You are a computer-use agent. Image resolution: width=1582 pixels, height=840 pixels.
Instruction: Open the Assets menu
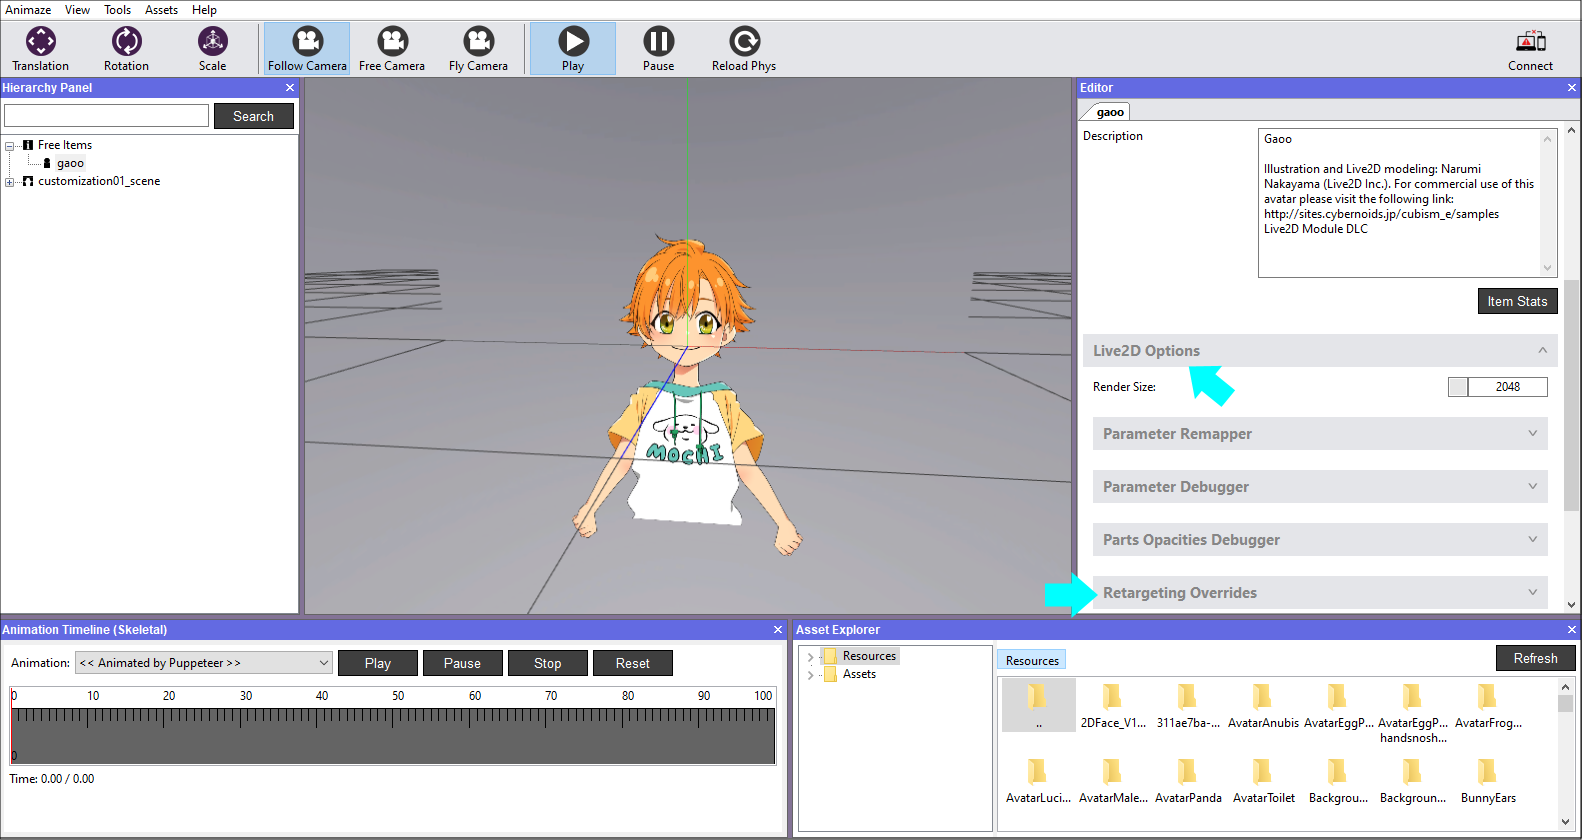point(161,10)
